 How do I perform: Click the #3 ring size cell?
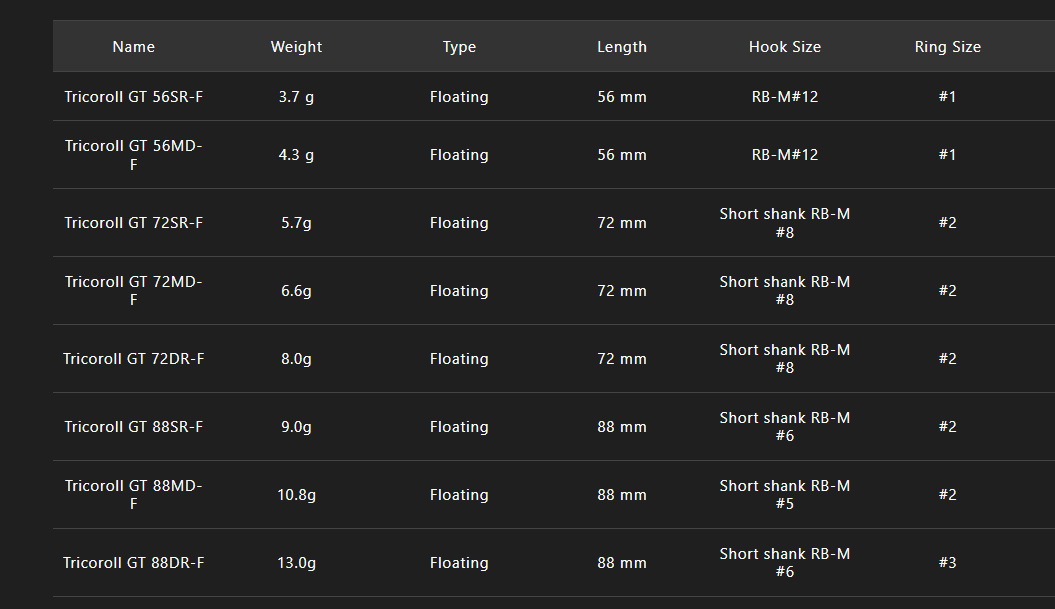[x=947, y=563]
